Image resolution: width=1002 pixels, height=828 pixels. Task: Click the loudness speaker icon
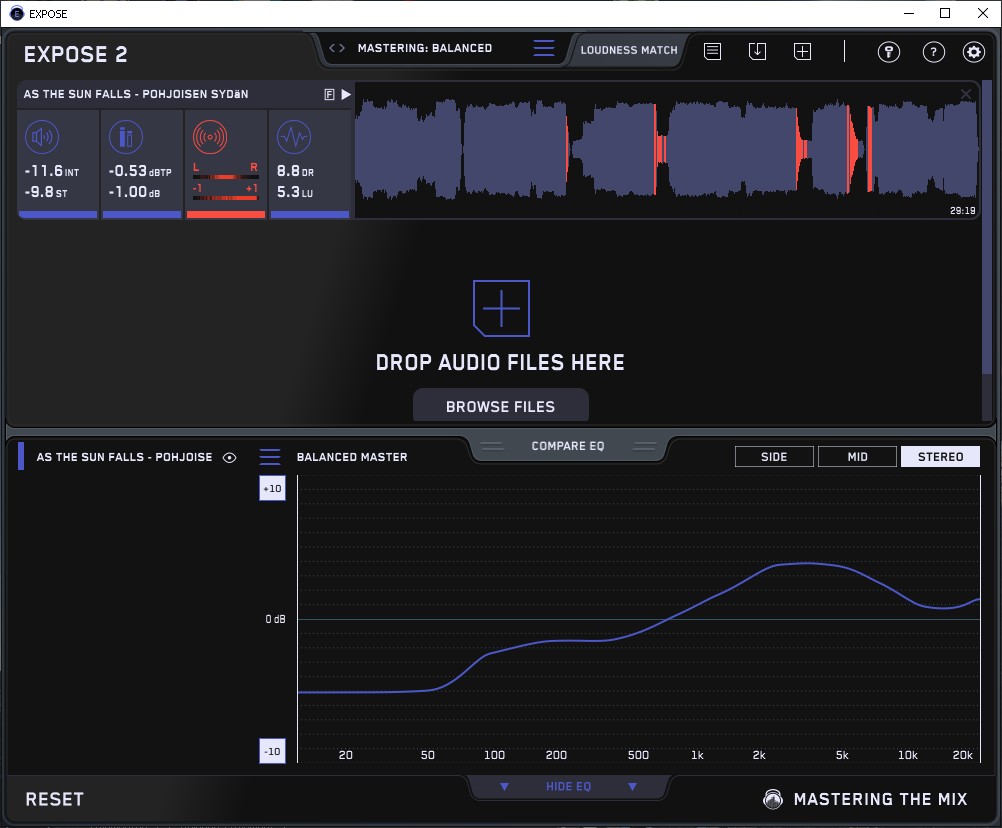(42, 137)
